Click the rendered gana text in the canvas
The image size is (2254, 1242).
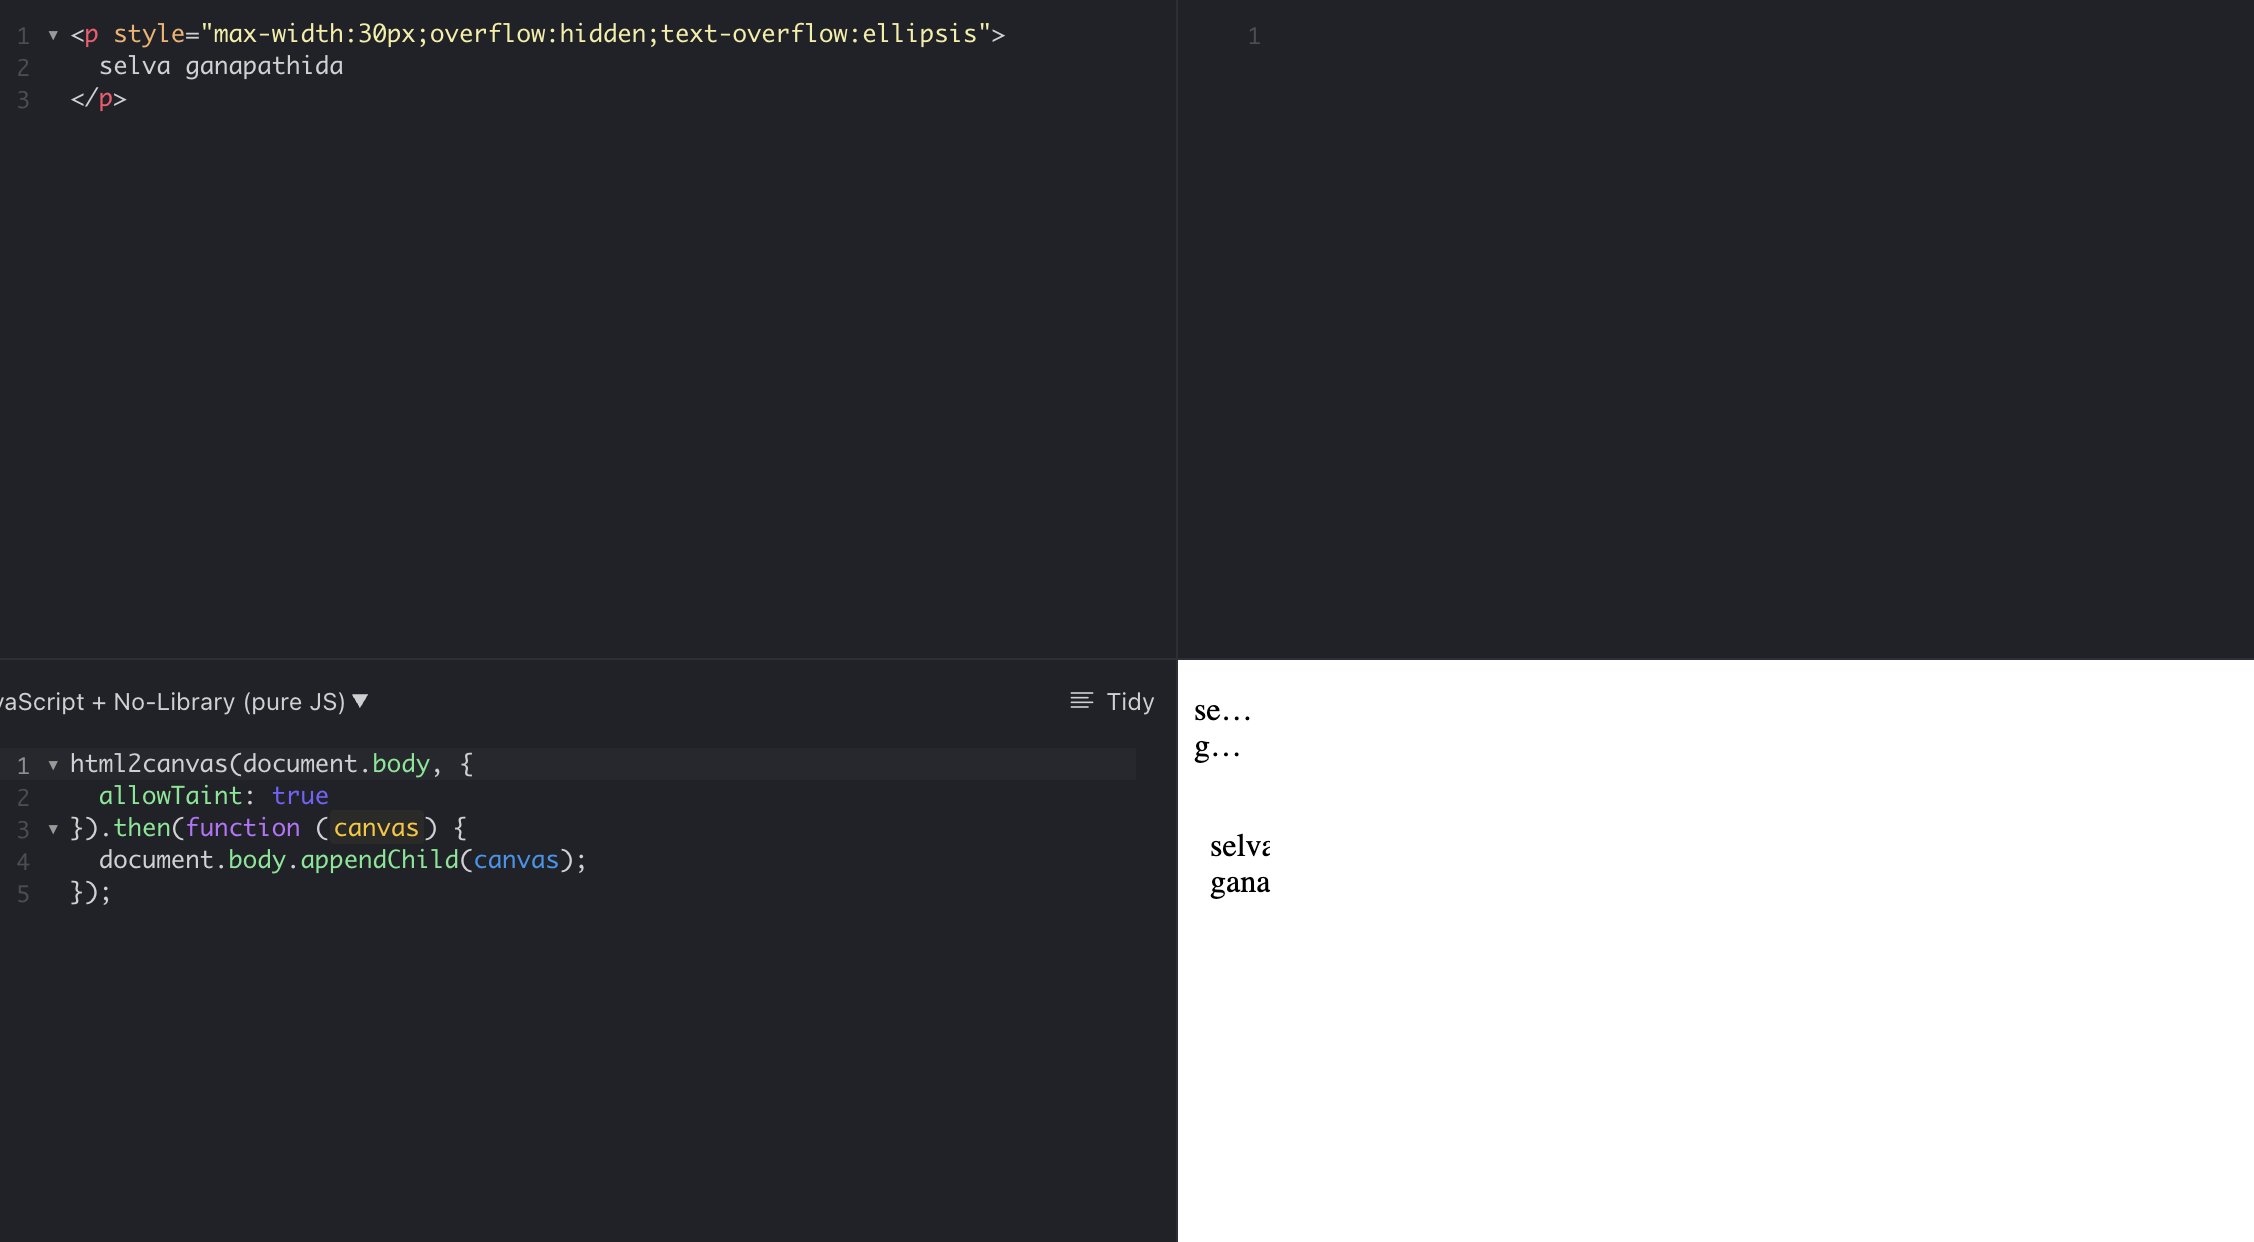(x=1240, y=883)
